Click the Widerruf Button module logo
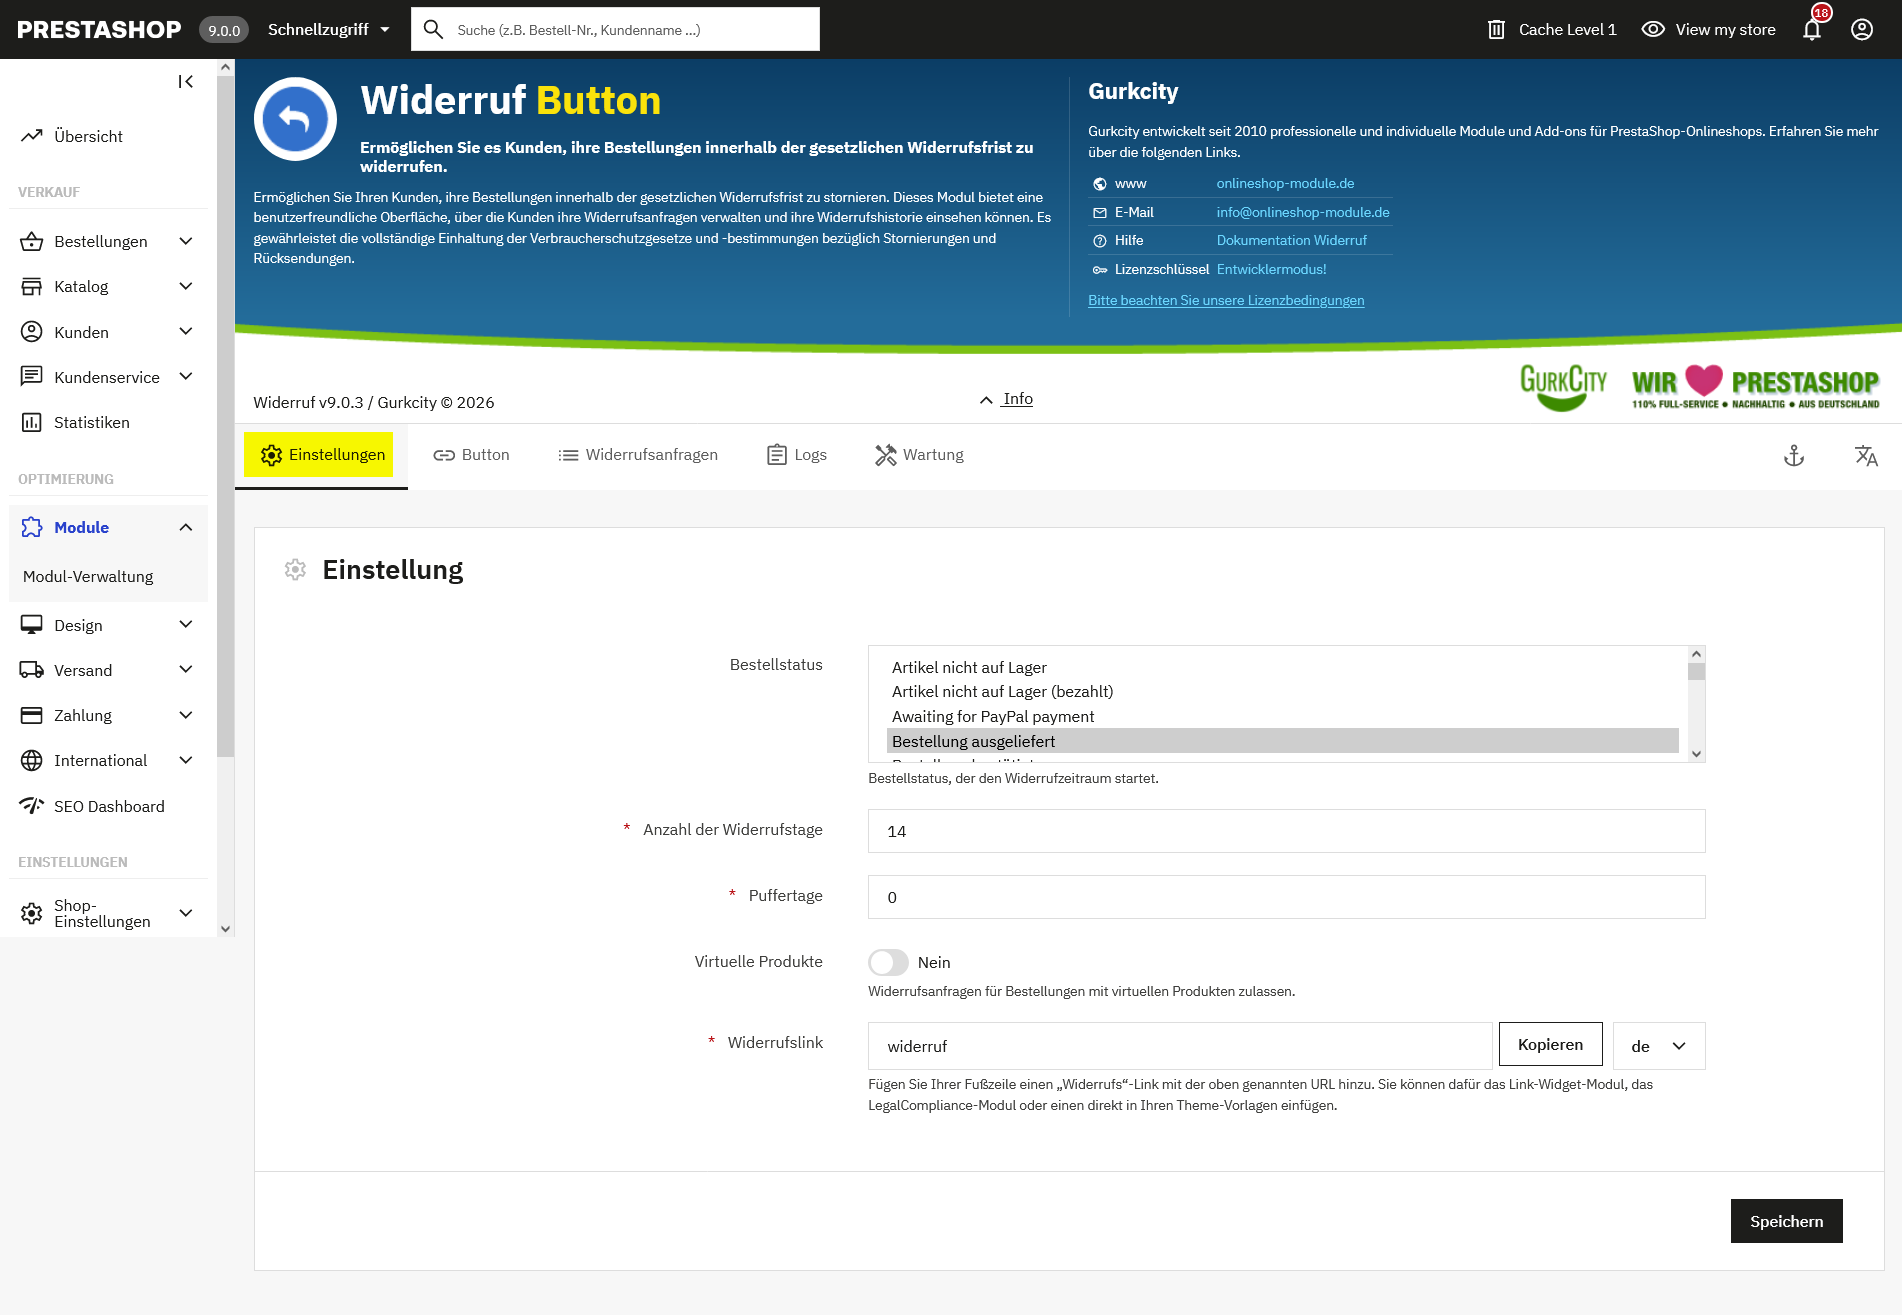The image size is (1903, 1315). [295, 119]
